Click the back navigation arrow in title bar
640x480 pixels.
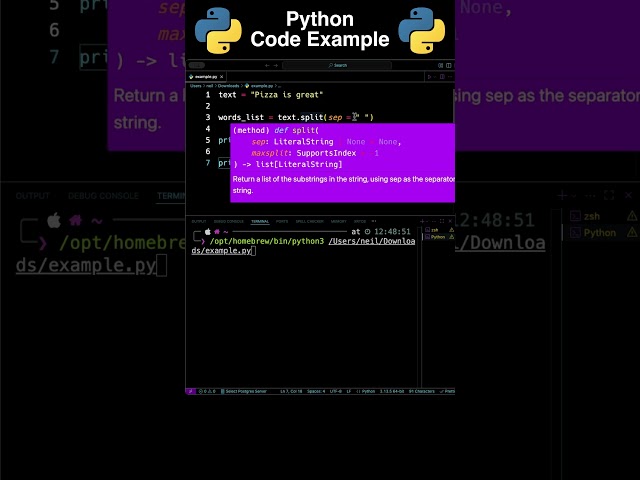(267, 65)
